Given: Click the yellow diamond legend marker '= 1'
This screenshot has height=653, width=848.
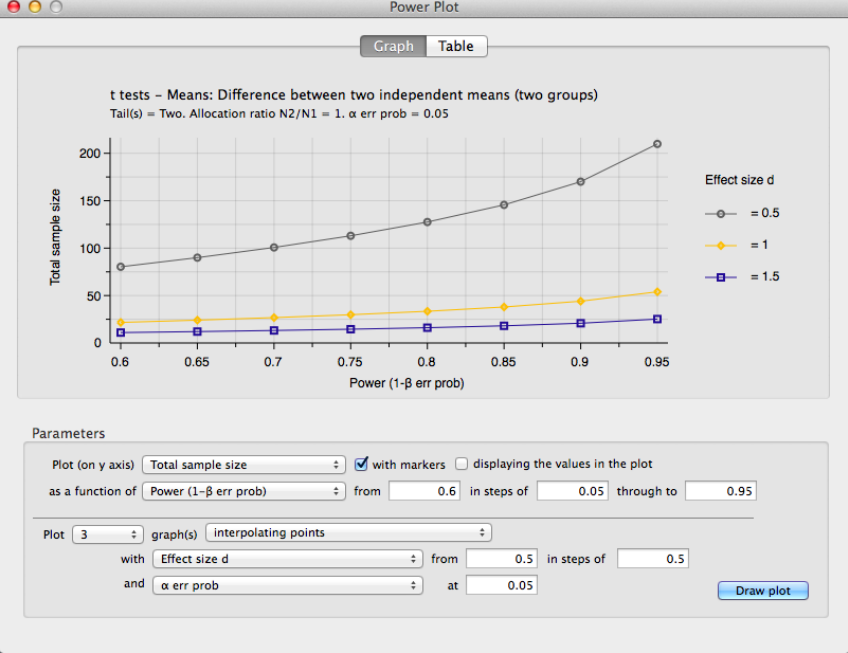Looking at the screenshot, I should click(x=720, y=246).
